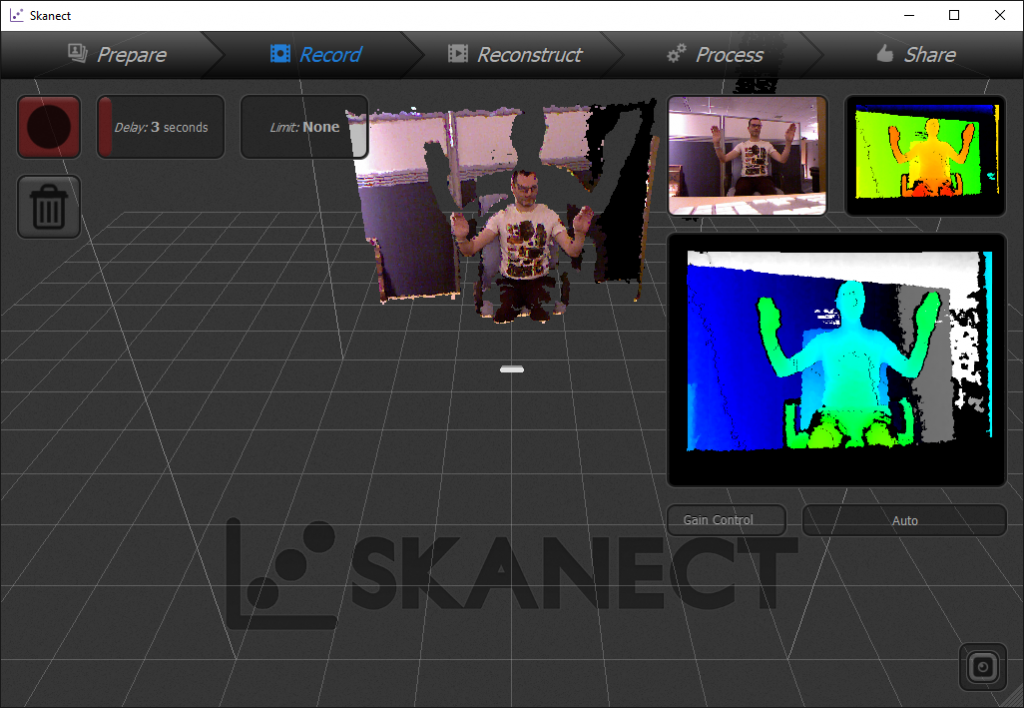Click the Share tab thumbs-up icon
The width and height of the screenshot is (1024, 708).
[x=885, y=53]
